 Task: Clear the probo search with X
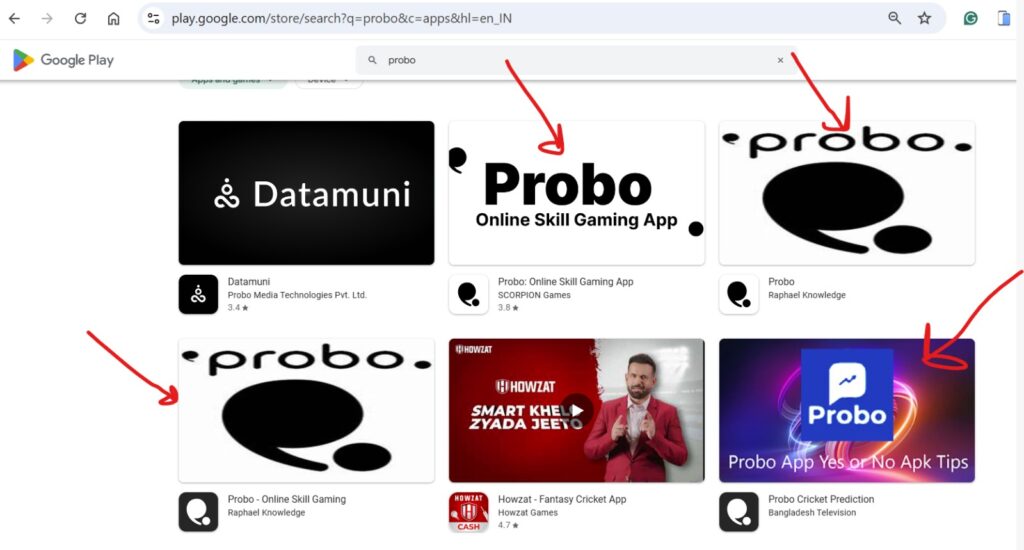(780, 60)
